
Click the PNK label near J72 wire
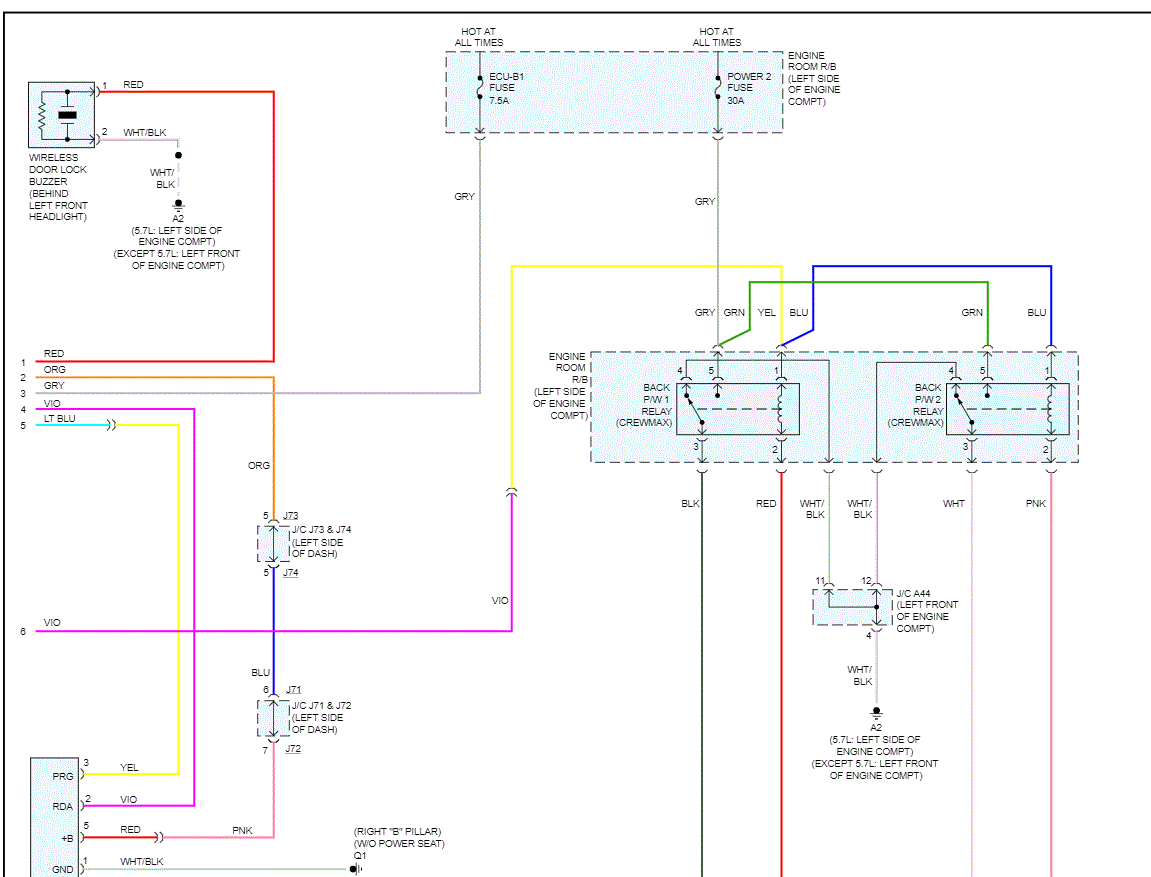pos(242,831)
